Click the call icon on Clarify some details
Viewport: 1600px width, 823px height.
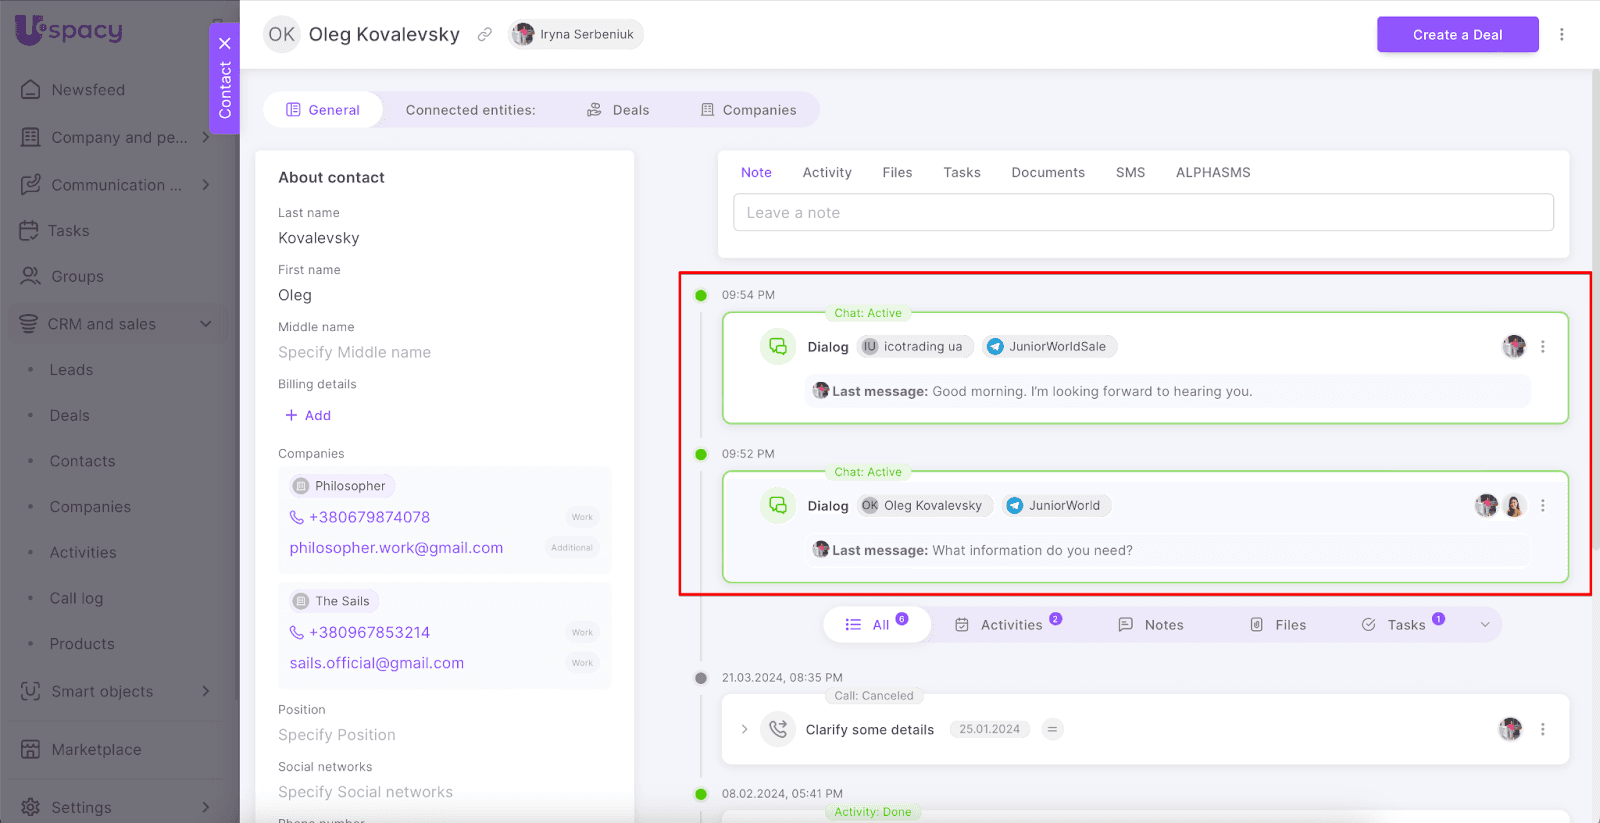pos(777,729)
